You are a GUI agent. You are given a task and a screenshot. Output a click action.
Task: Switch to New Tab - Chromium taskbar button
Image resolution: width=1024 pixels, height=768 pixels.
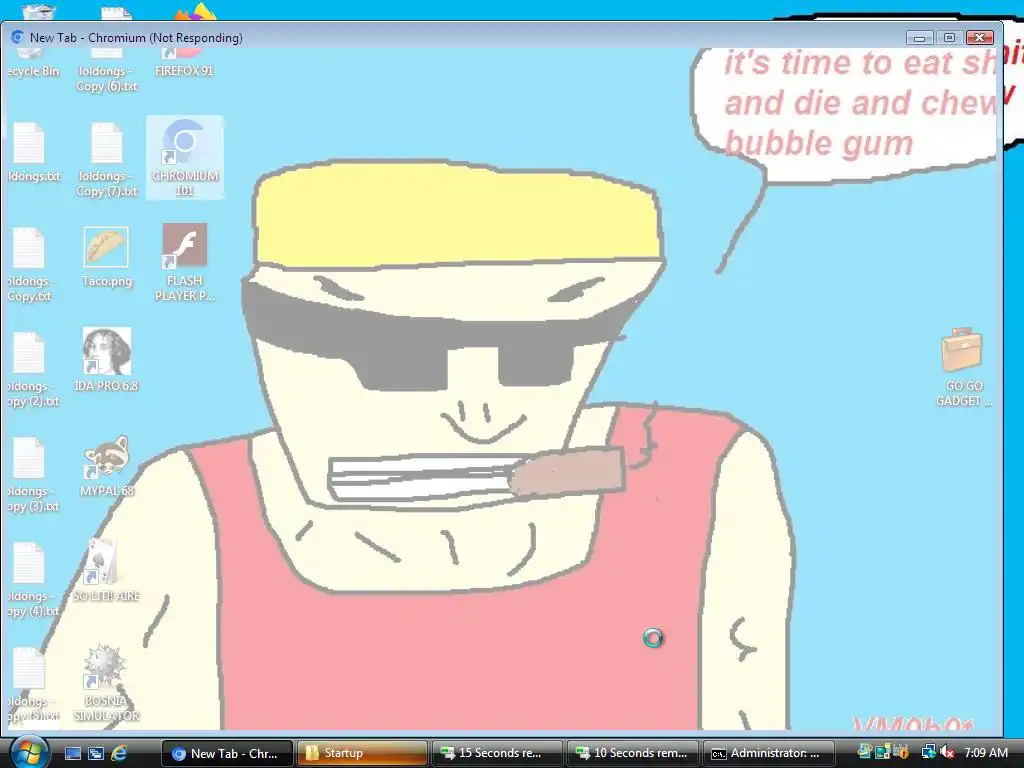tap(227, 753)
